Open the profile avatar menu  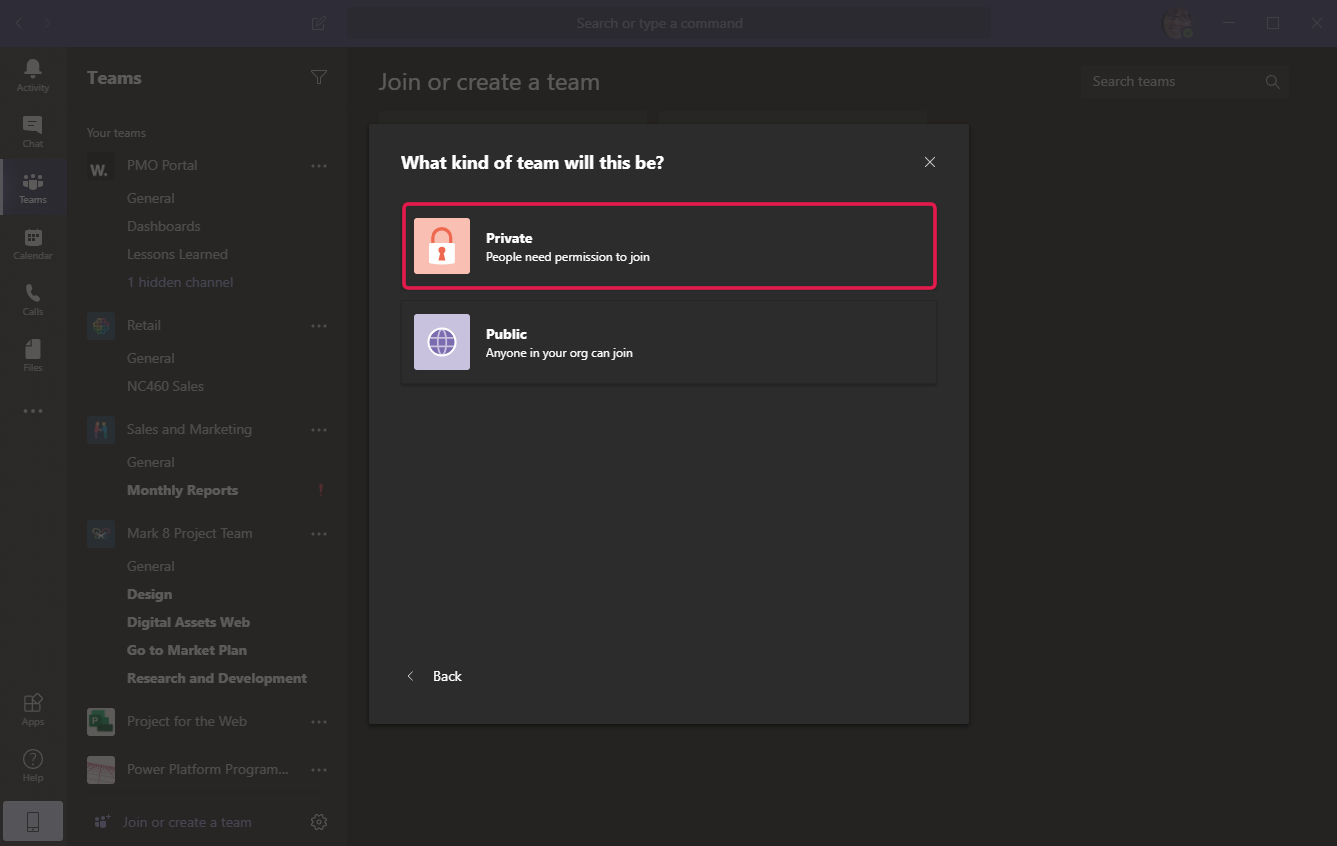tap(1178, 23)
